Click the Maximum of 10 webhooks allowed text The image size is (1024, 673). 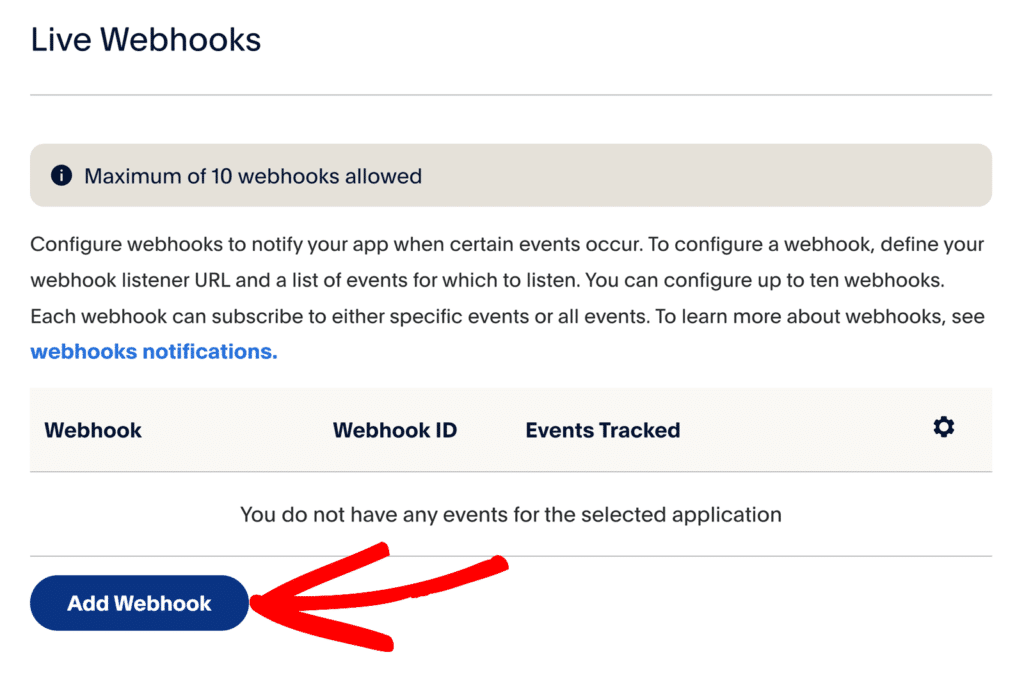point(252,177)
